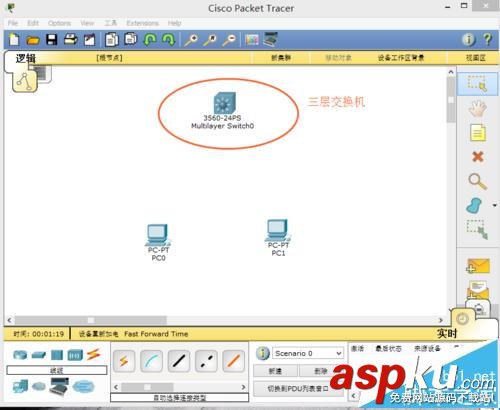Select the Multiuser Connection category
500x410 pixels.
[84, 387]
